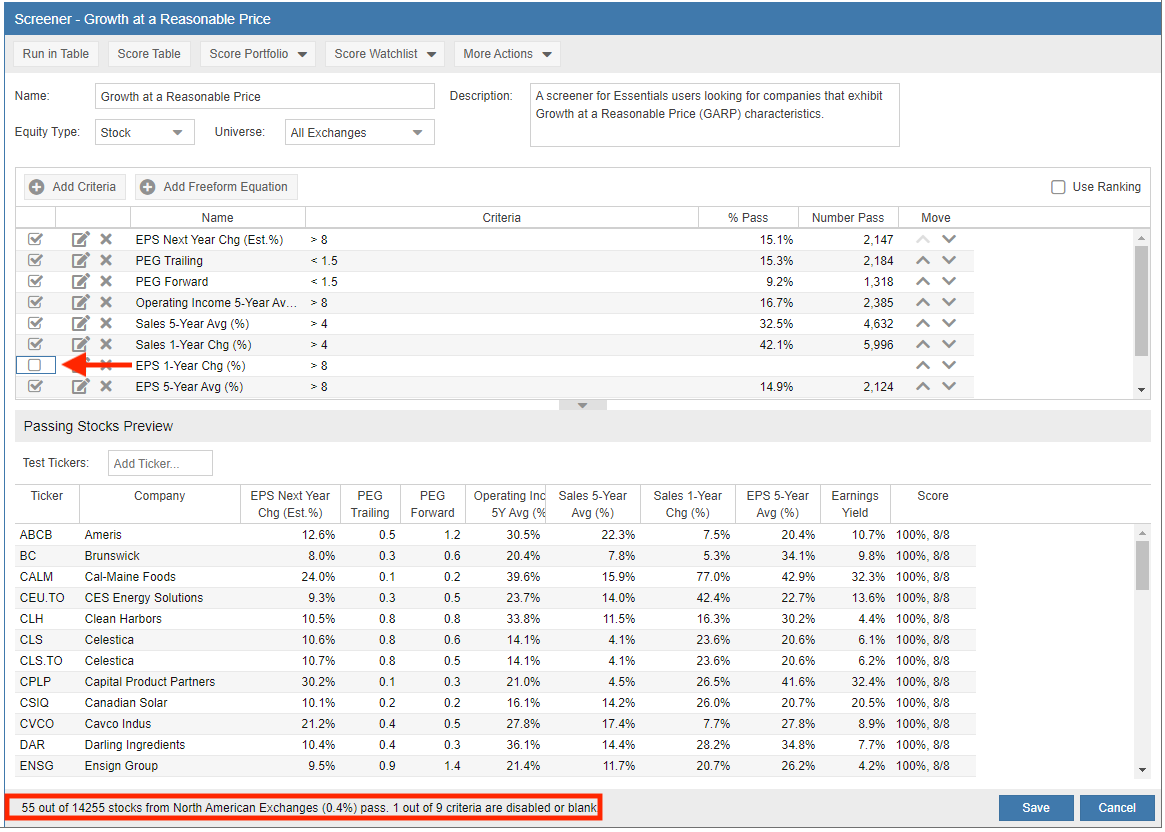The image size is (1165, 832).
Task: Open the Universe All Exchanges dropdown
Action: tap(360, 132)
